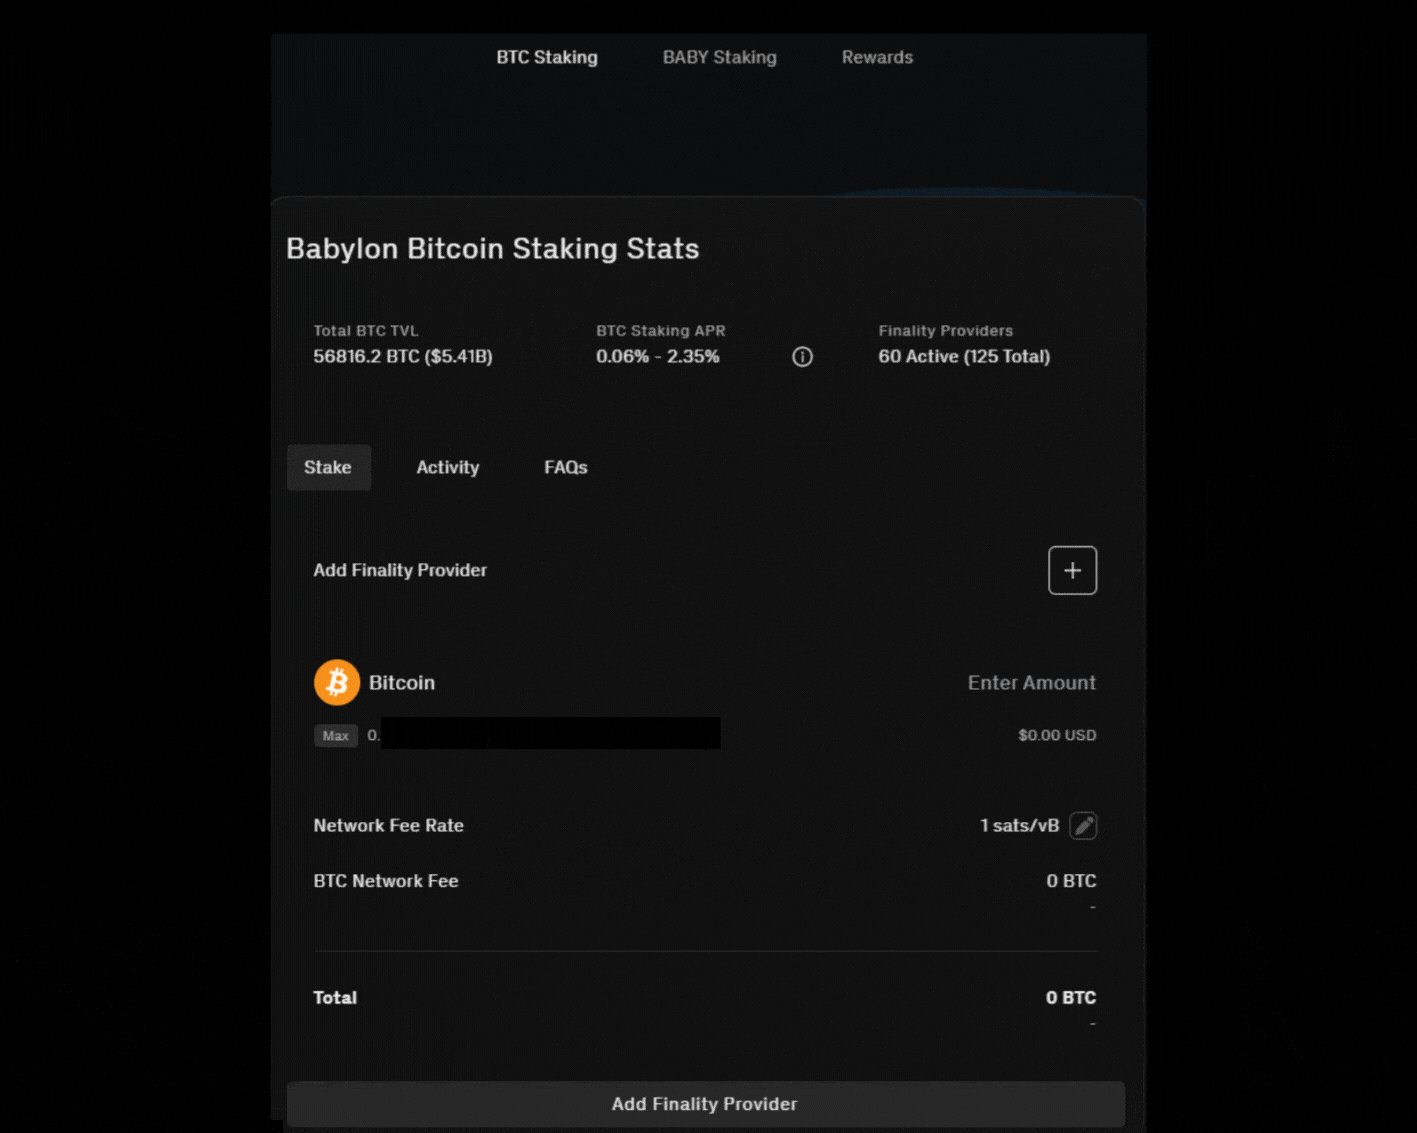Screen dimensions: 1417x1133
Task: Click the Total 0 BTC value
Action: [1070, 997]
